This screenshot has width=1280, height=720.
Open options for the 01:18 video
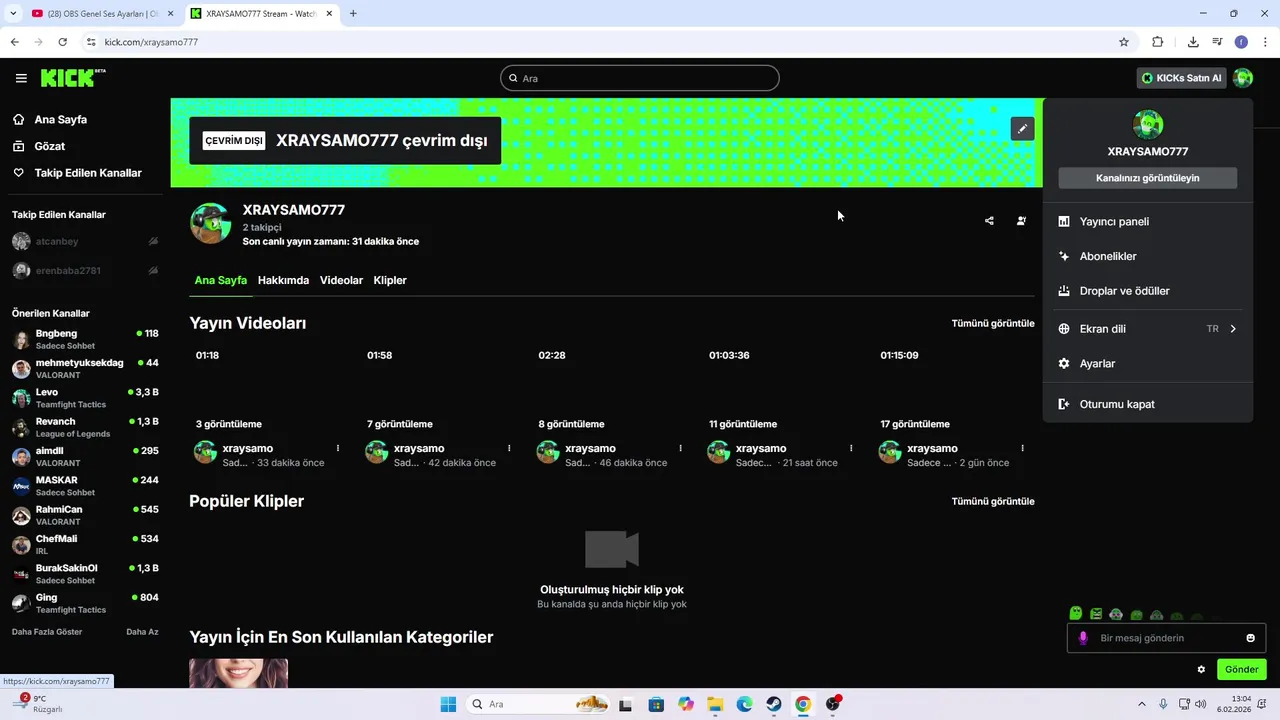[x=338, y=448]
